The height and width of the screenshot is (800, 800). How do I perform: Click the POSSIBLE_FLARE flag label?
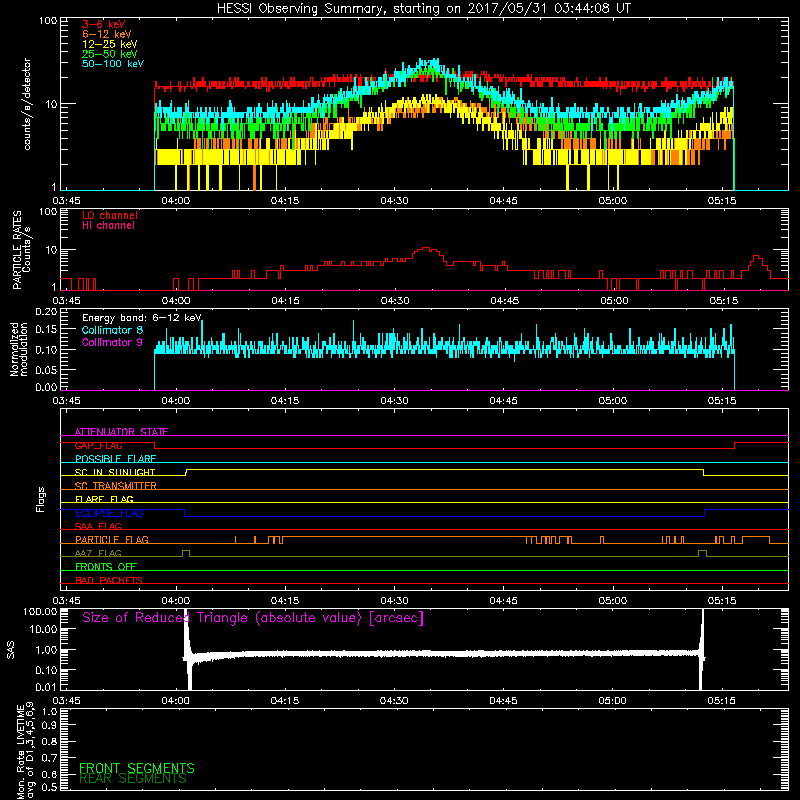point(115,459)
